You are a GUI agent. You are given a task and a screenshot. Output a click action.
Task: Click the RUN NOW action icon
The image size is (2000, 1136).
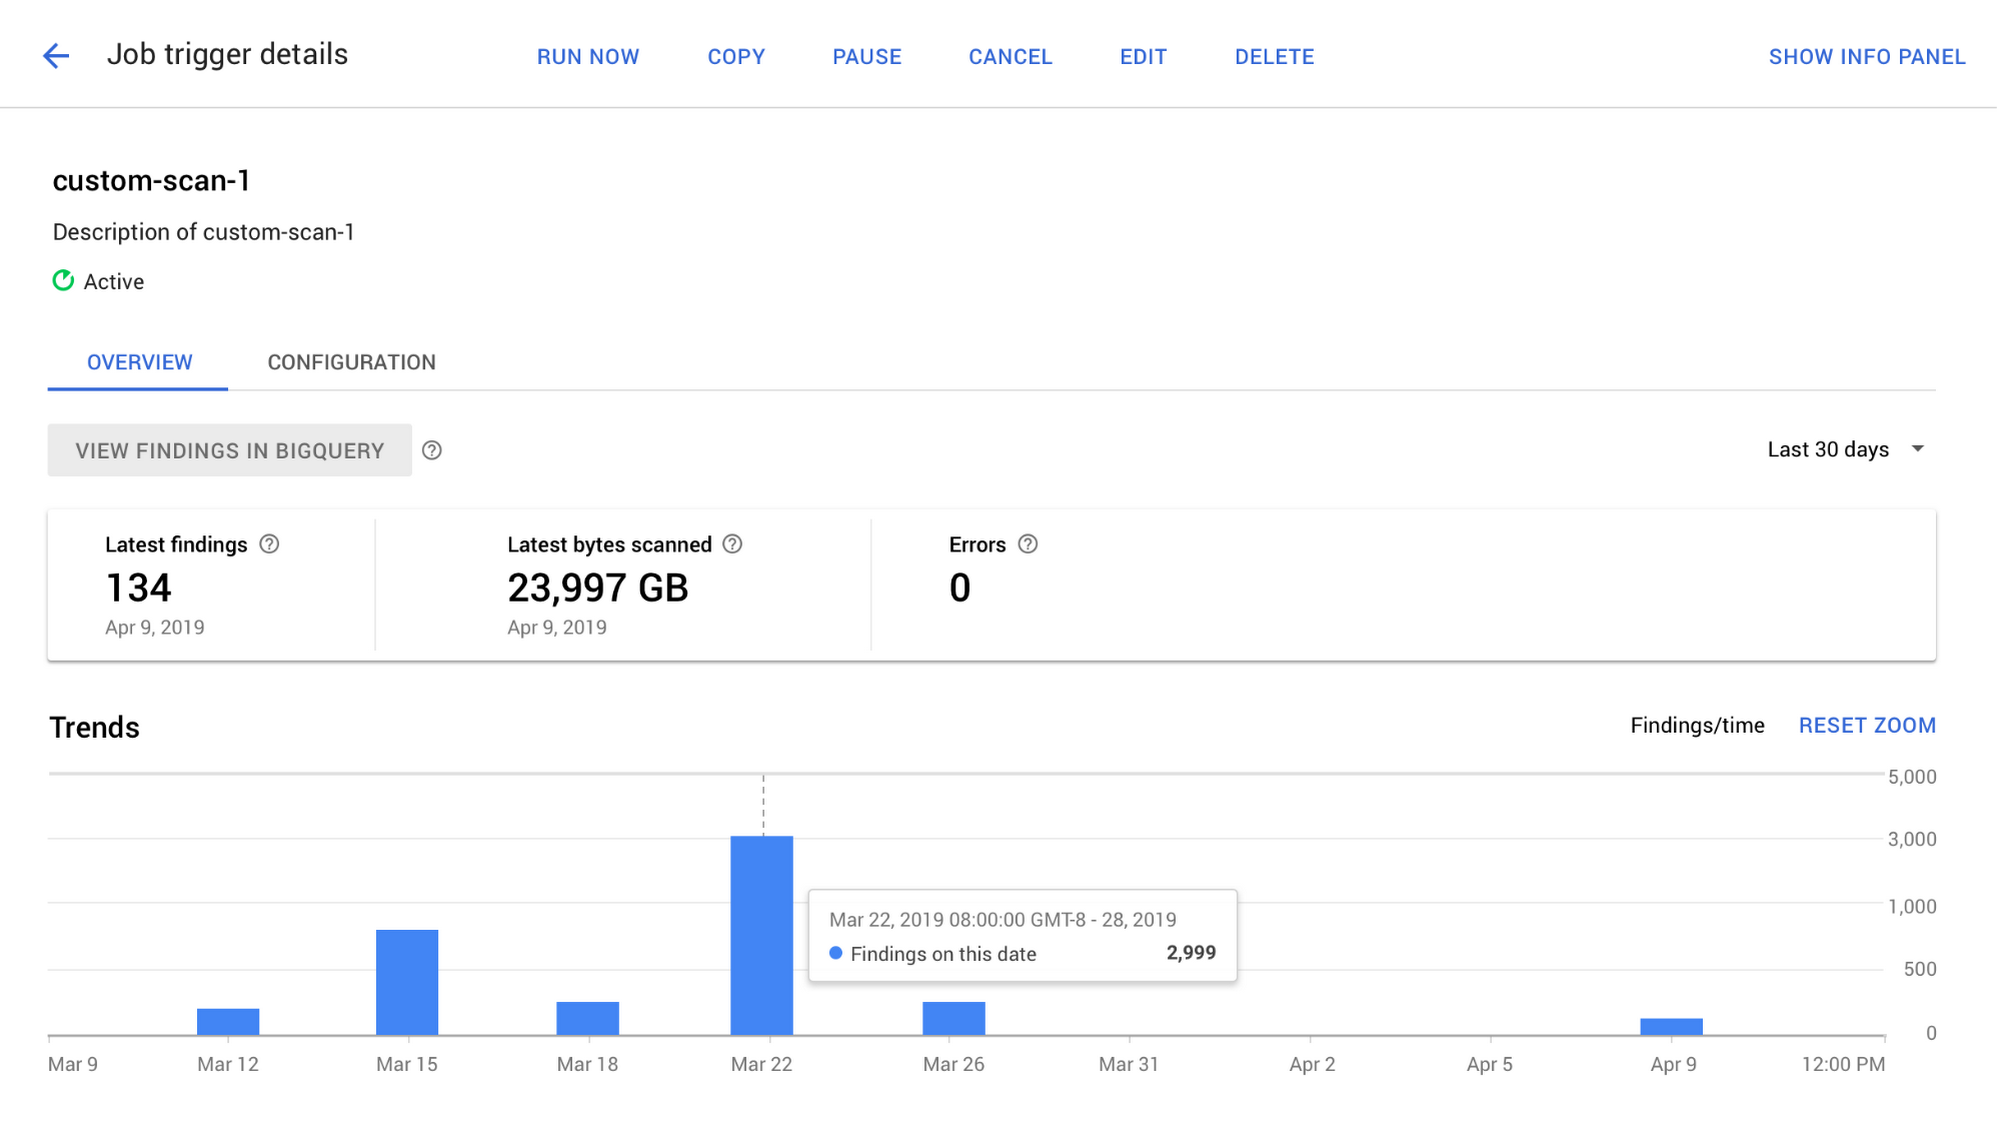coord(587,55)
